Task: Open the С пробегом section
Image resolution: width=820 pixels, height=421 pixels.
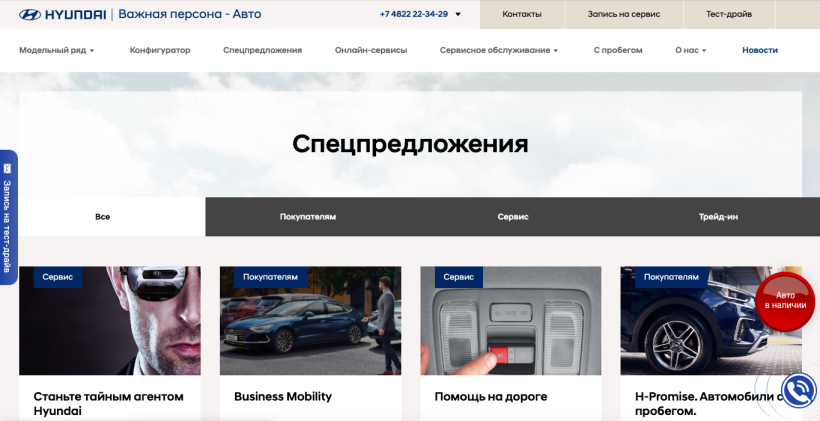Action: point(618,50)
